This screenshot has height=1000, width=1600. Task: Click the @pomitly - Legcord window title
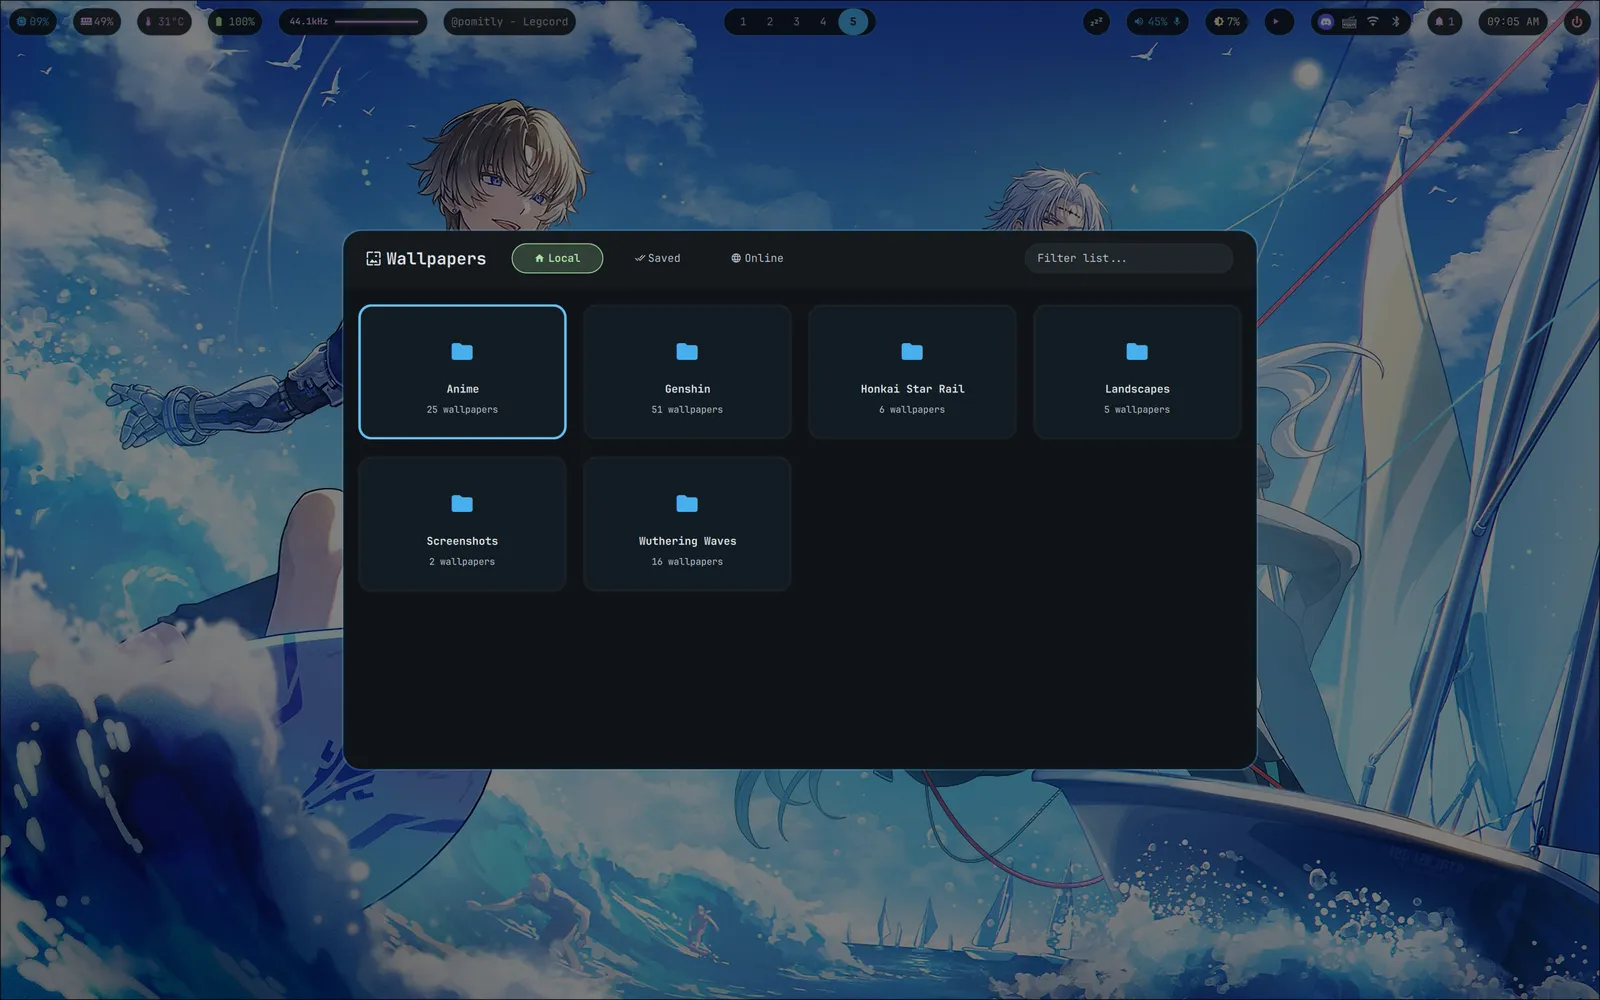pyautogui.click(x=509, y=21)
